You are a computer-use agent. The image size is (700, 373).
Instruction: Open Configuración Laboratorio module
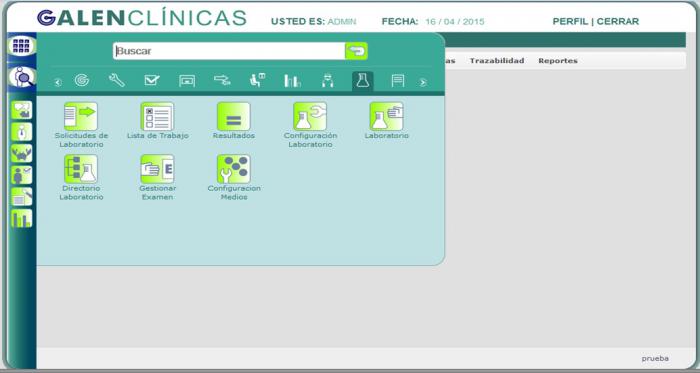[x=310, y=124]
